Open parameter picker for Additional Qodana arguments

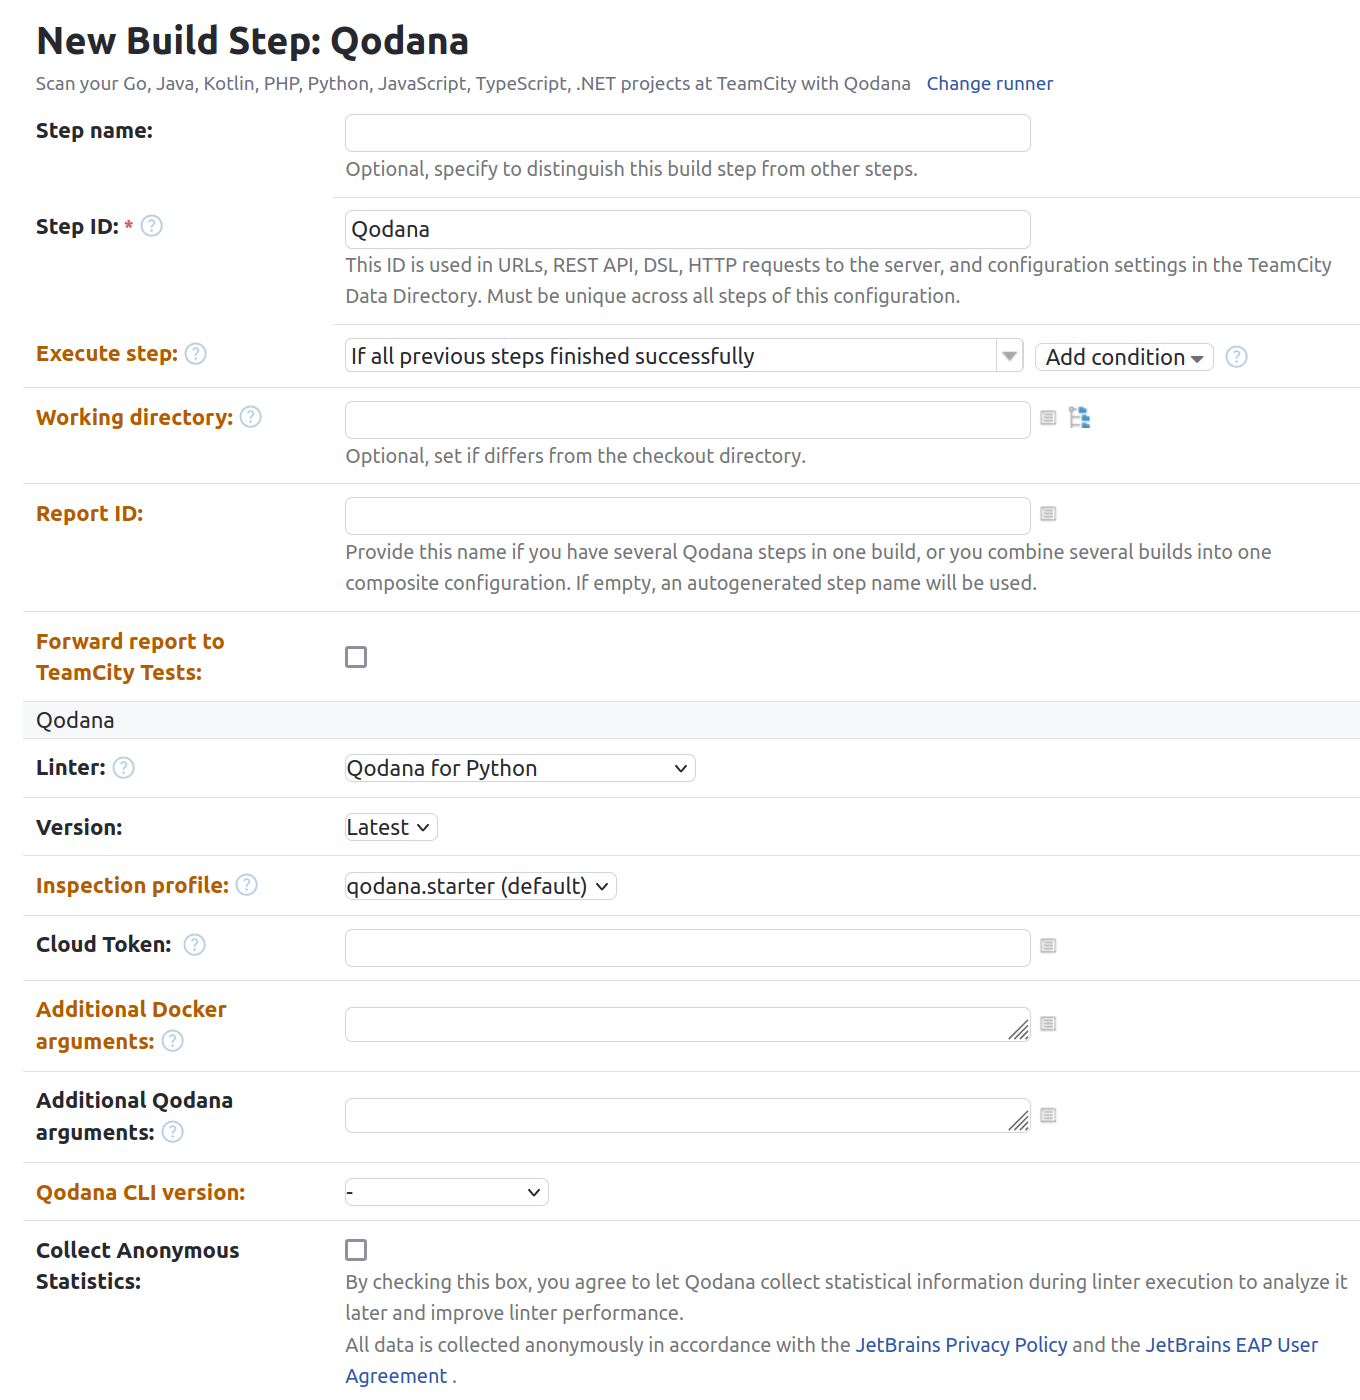(x=1047, y=1115)
